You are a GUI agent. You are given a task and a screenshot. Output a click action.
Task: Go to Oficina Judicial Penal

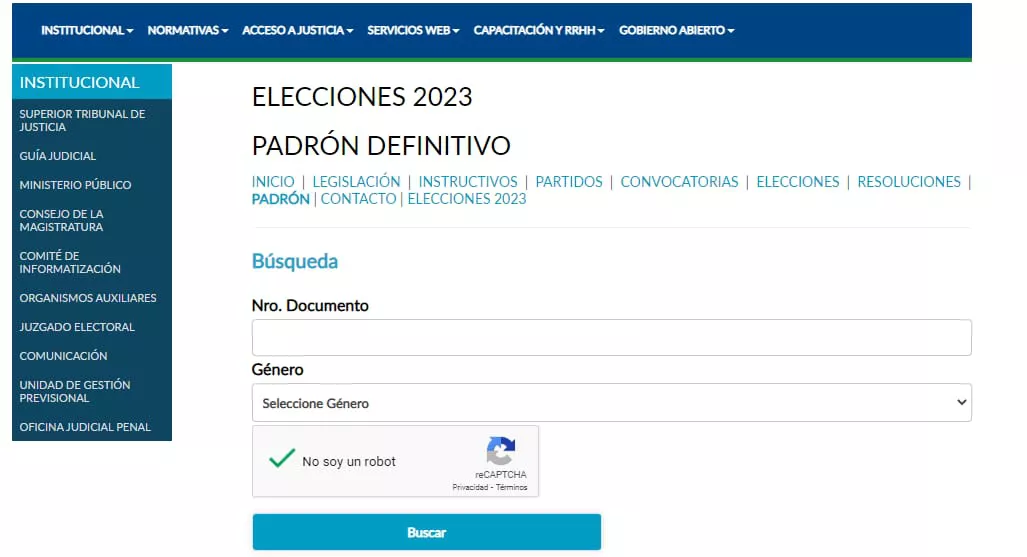click(x=85, y=427)
